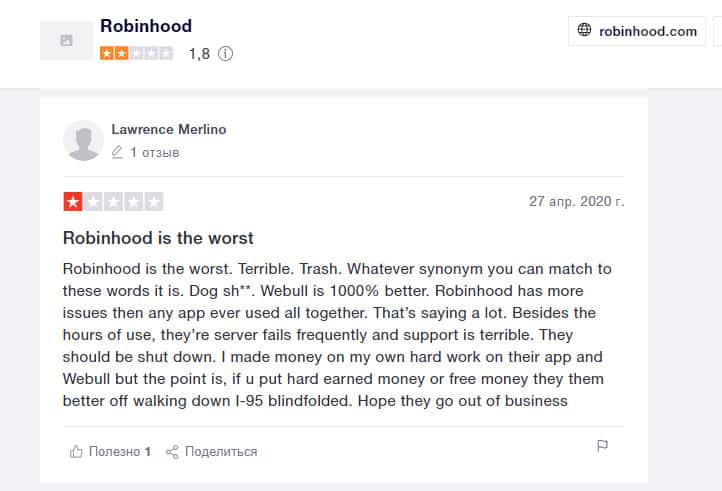Click Lawrence Merlino's avatar picture
This screenshot has width=722, height=491.
83,141
